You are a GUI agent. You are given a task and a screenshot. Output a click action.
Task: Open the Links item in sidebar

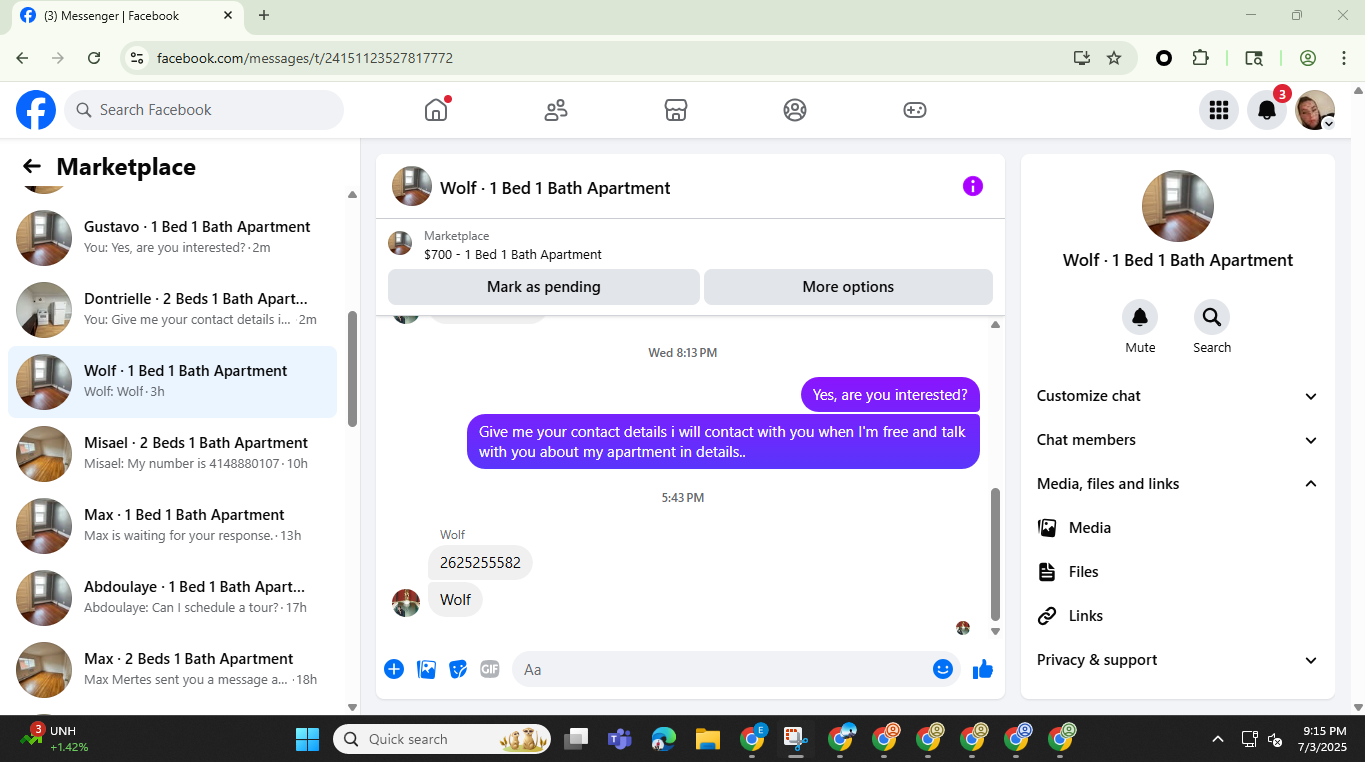(1178, 616)
